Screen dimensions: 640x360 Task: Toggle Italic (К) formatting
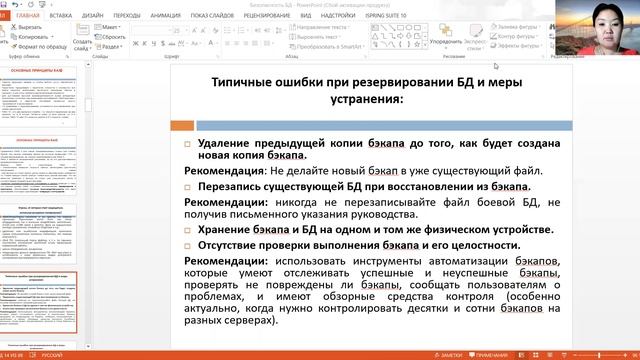(144, 43)
